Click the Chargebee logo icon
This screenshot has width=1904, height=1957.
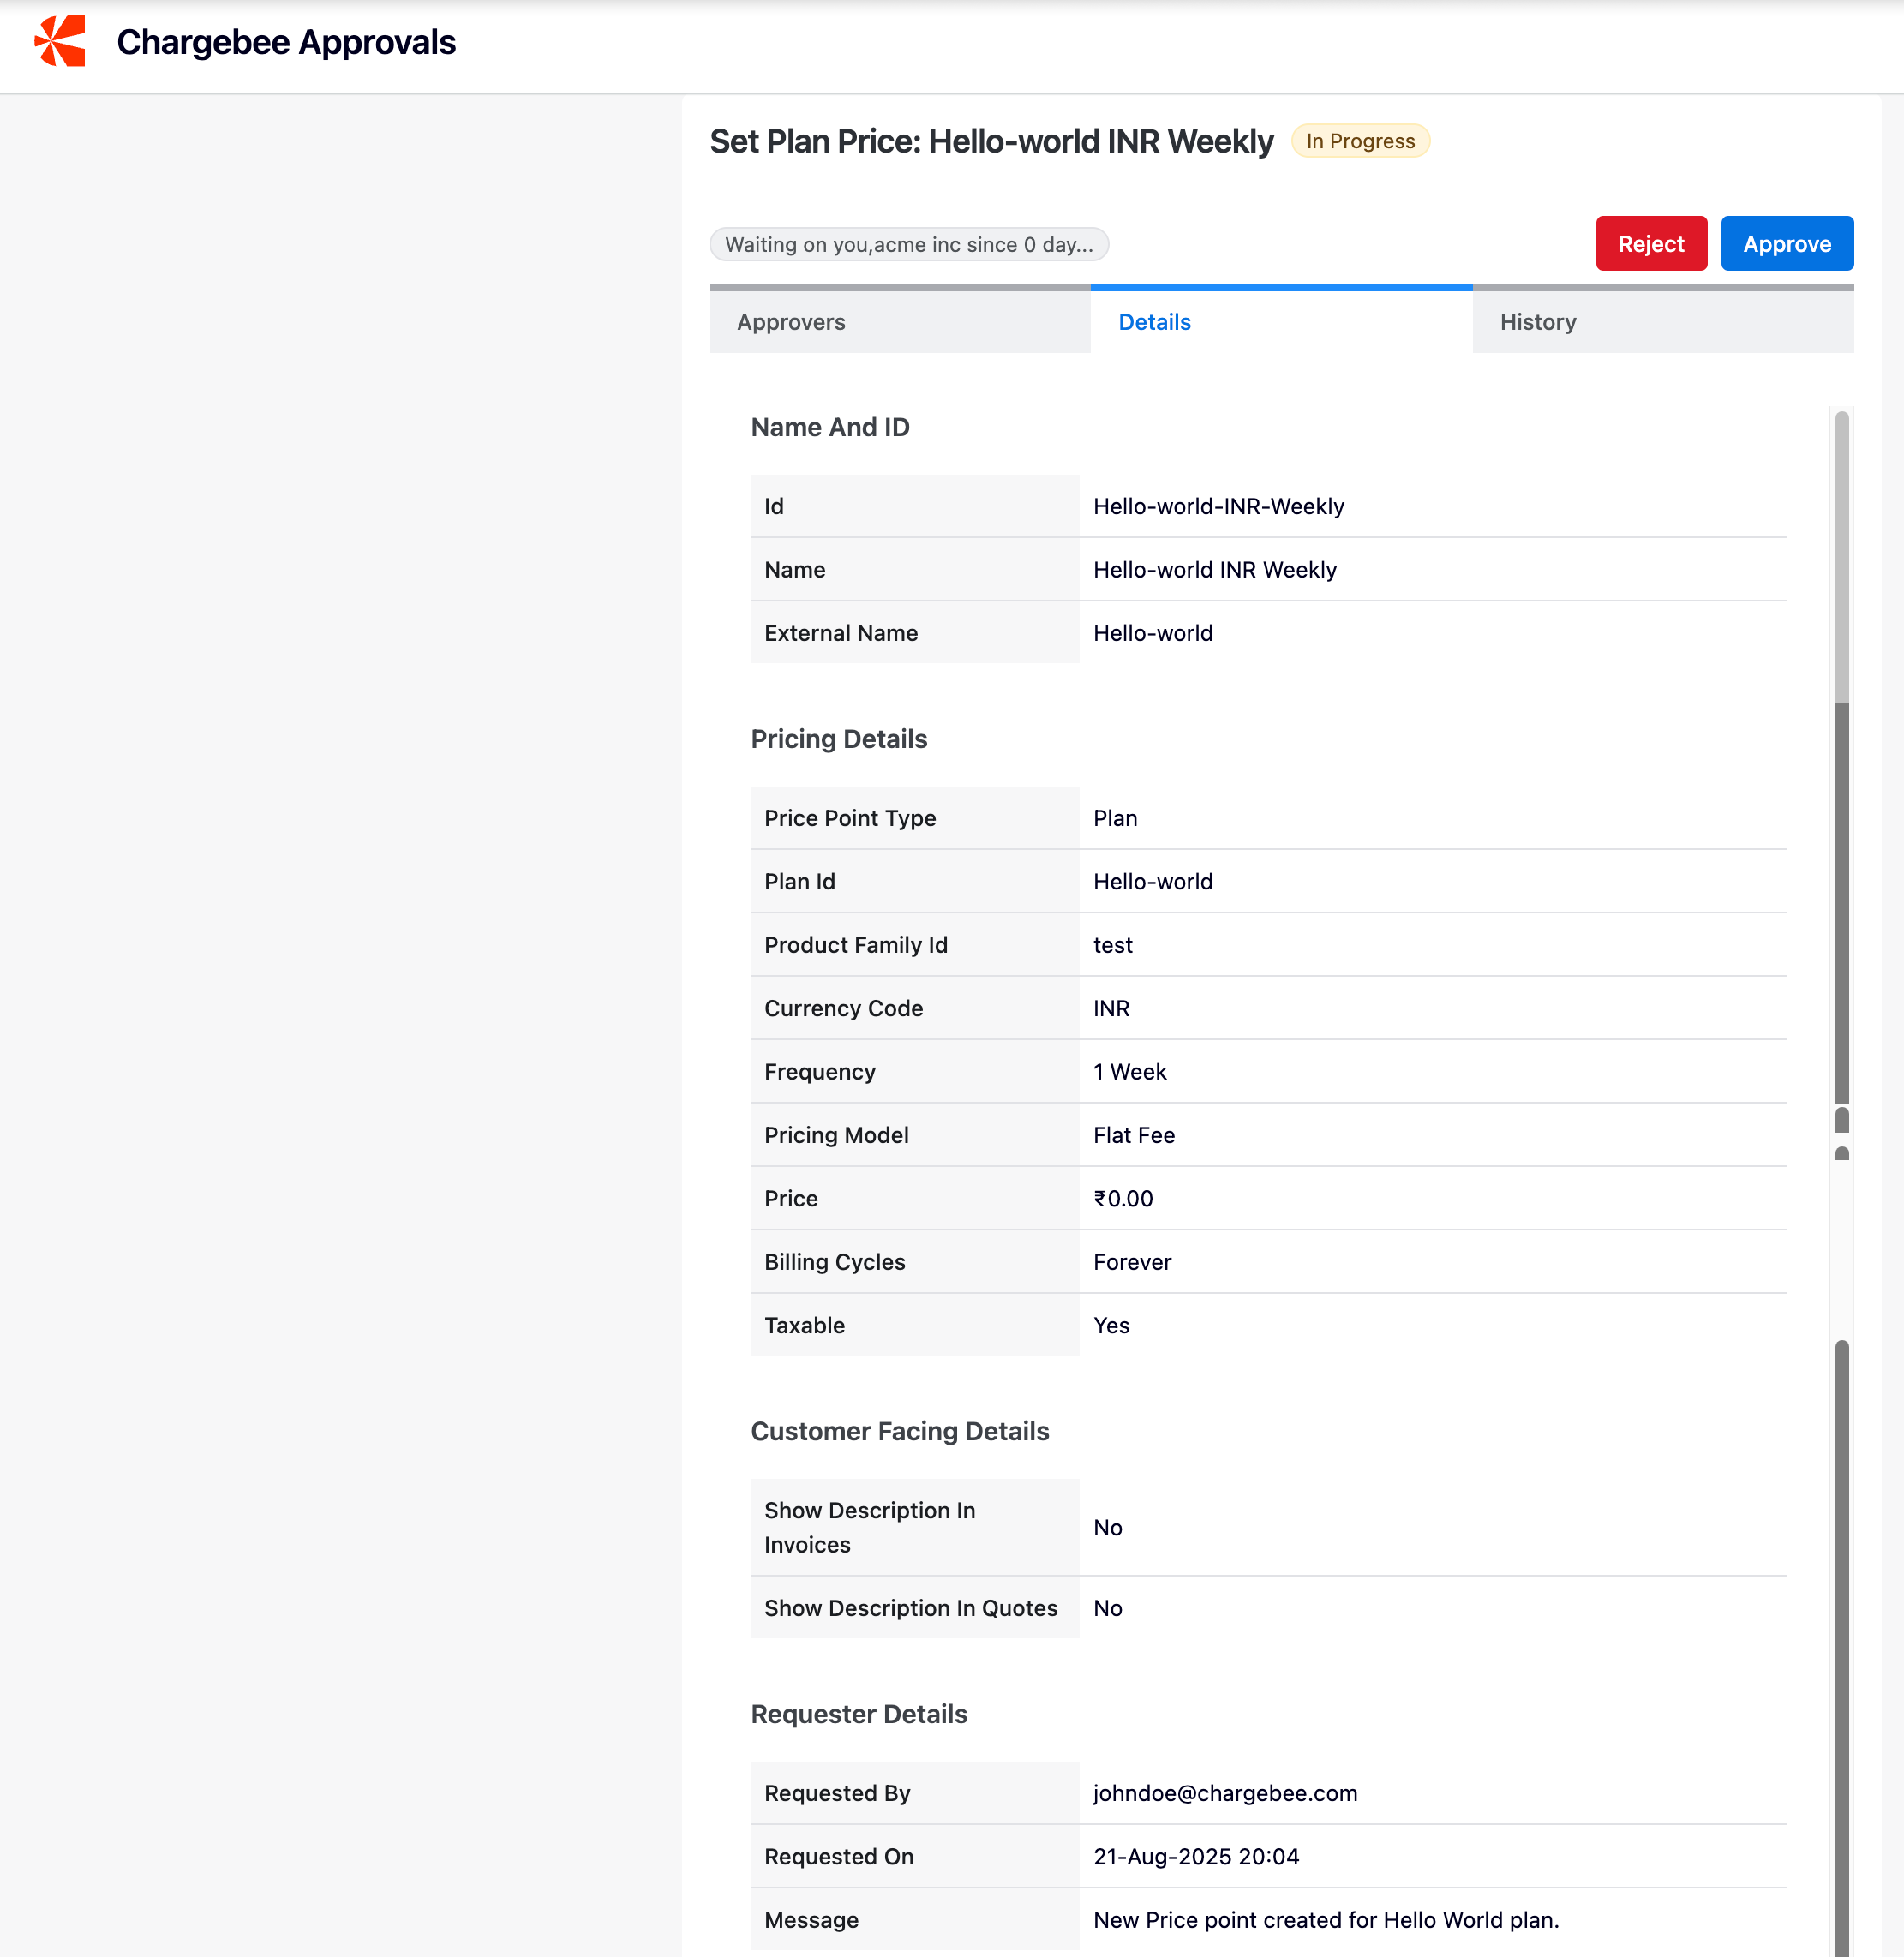coord(60,42)
